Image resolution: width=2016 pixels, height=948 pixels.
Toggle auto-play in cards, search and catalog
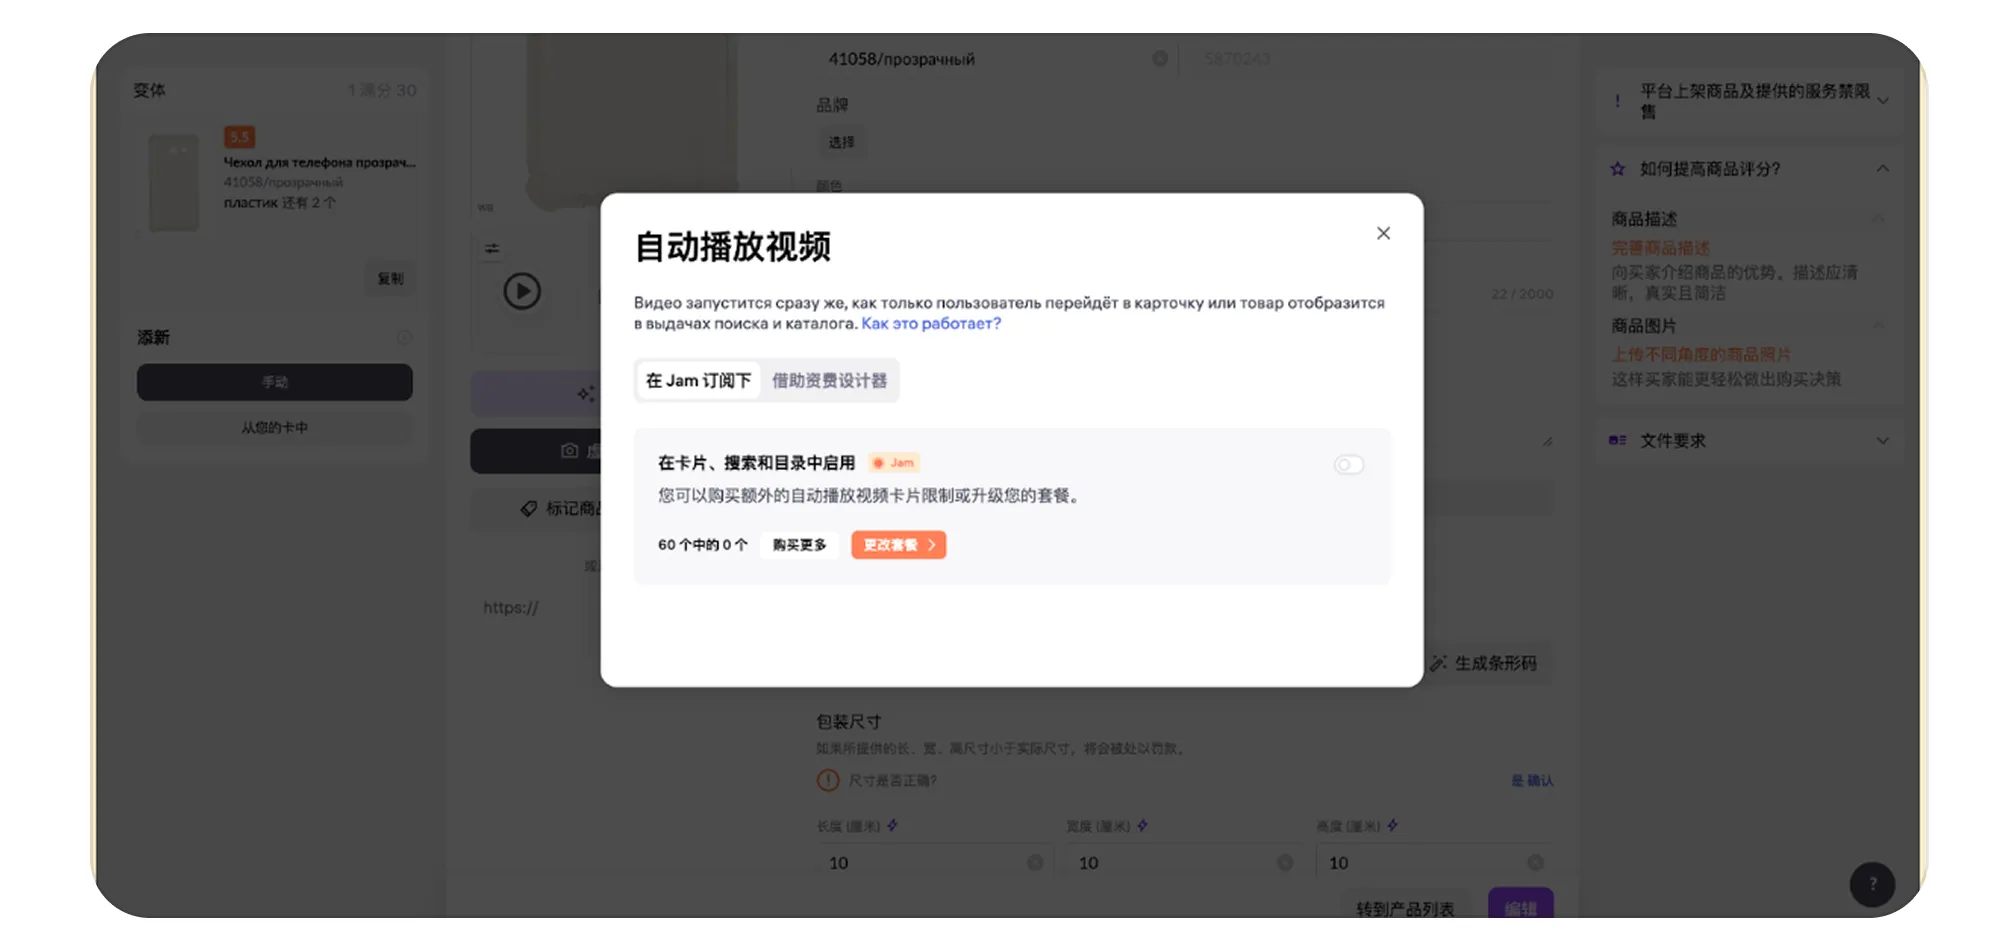(x=1348, y=464)
